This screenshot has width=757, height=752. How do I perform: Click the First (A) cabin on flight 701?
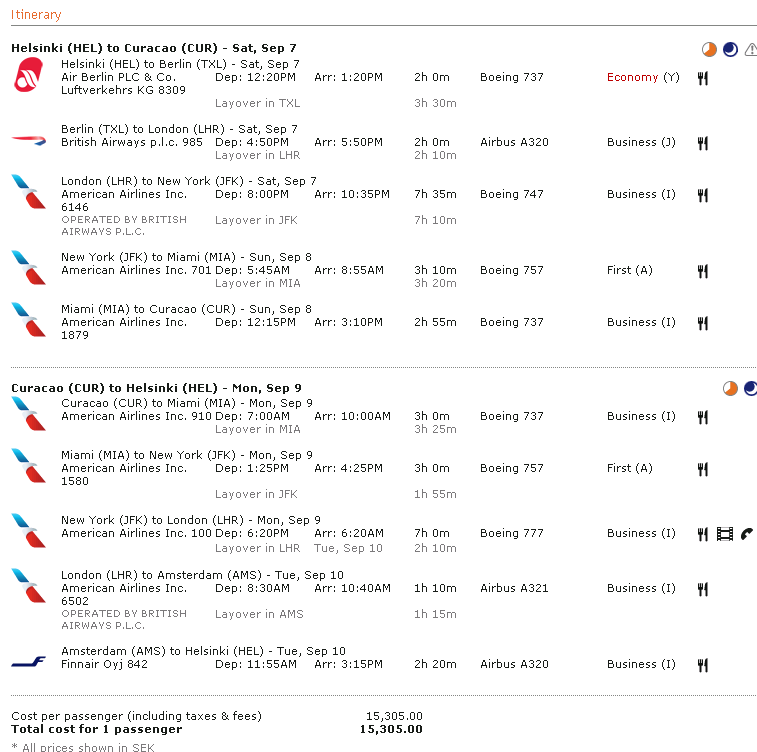[x=629, y=270]
